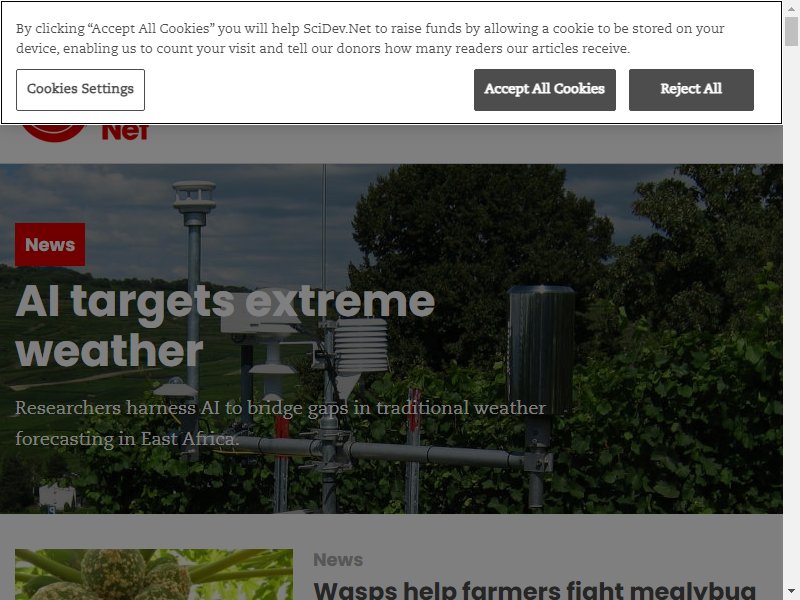Click the scrollbar up arrow
800x600 pixels.
791,8
